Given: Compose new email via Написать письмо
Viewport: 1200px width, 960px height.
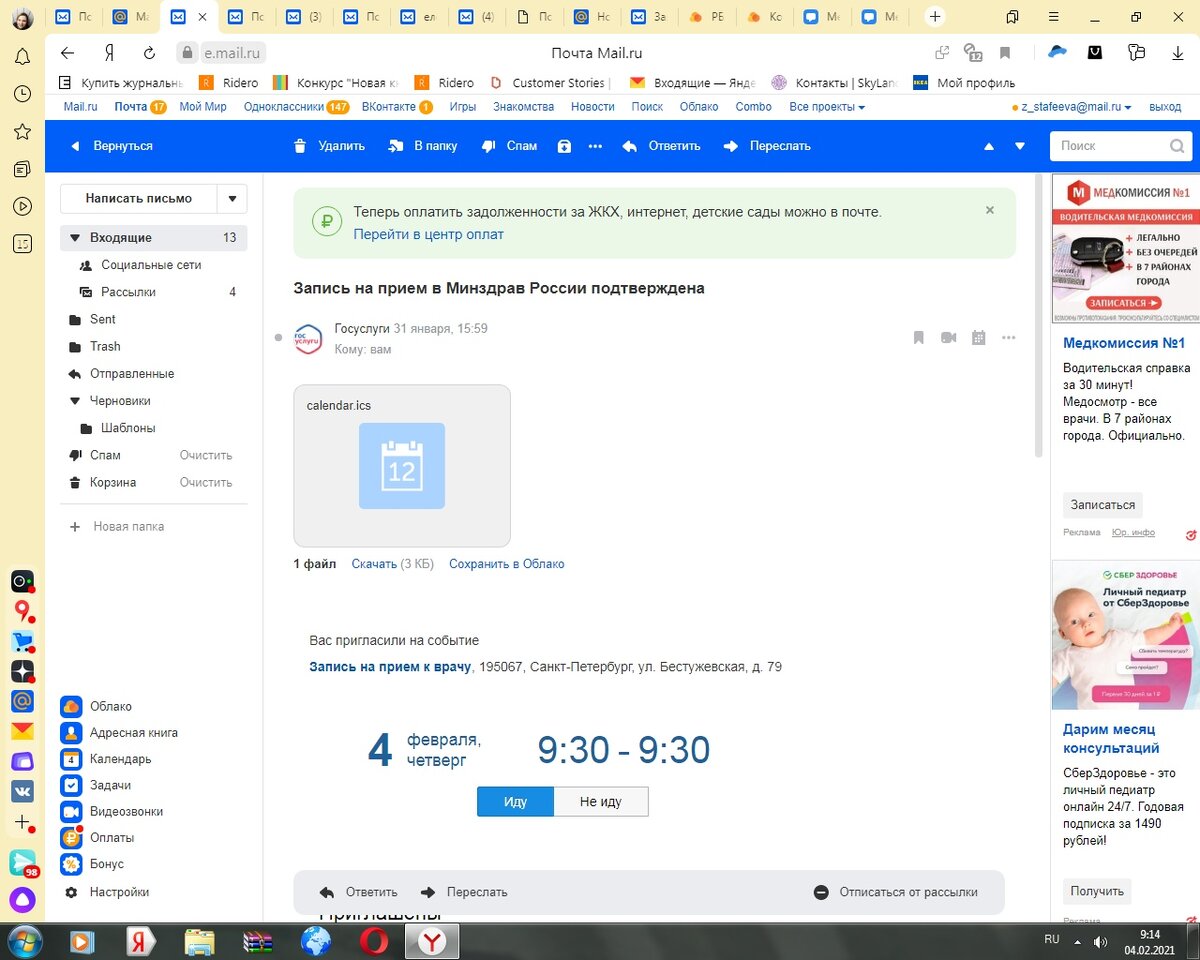Looking at the screenshot, I should click(139, 198).
